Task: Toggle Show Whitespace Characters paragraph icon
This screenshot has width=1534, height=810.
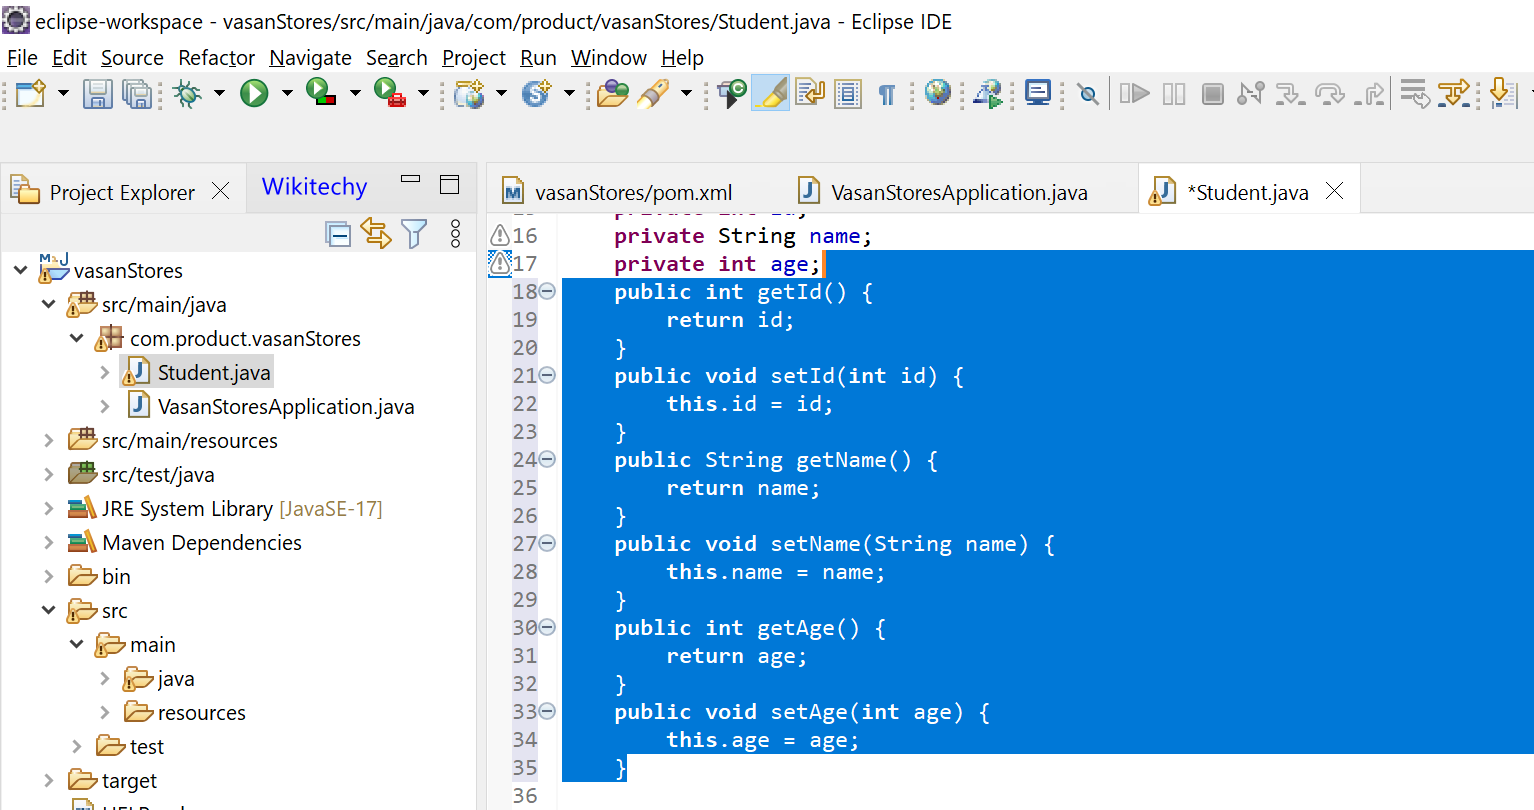Action: coord(886,94)
